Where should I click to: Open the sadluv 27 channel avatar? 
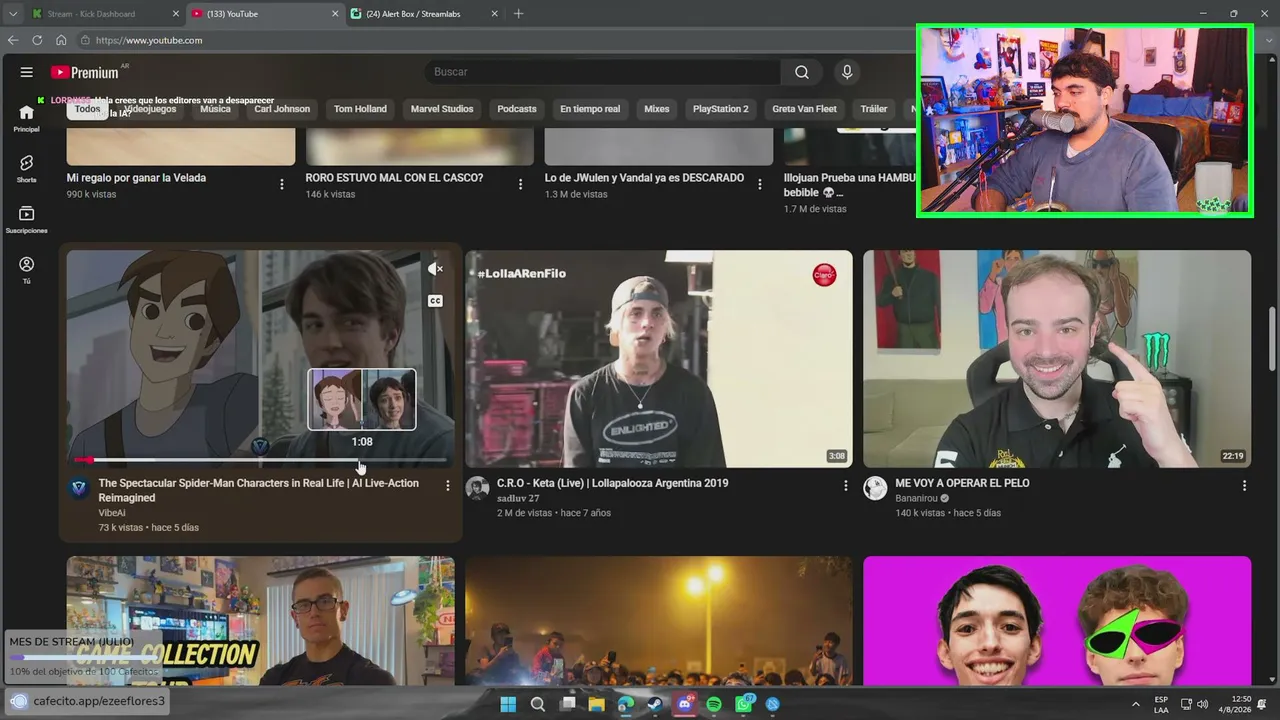478,488
